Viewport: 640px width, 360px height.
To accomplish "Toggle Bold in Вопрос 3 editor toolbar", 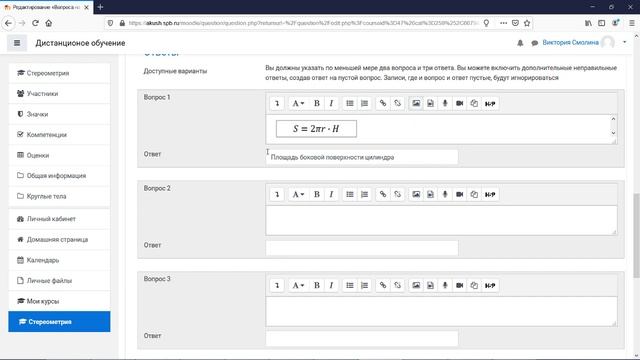I will pos(316,286).
